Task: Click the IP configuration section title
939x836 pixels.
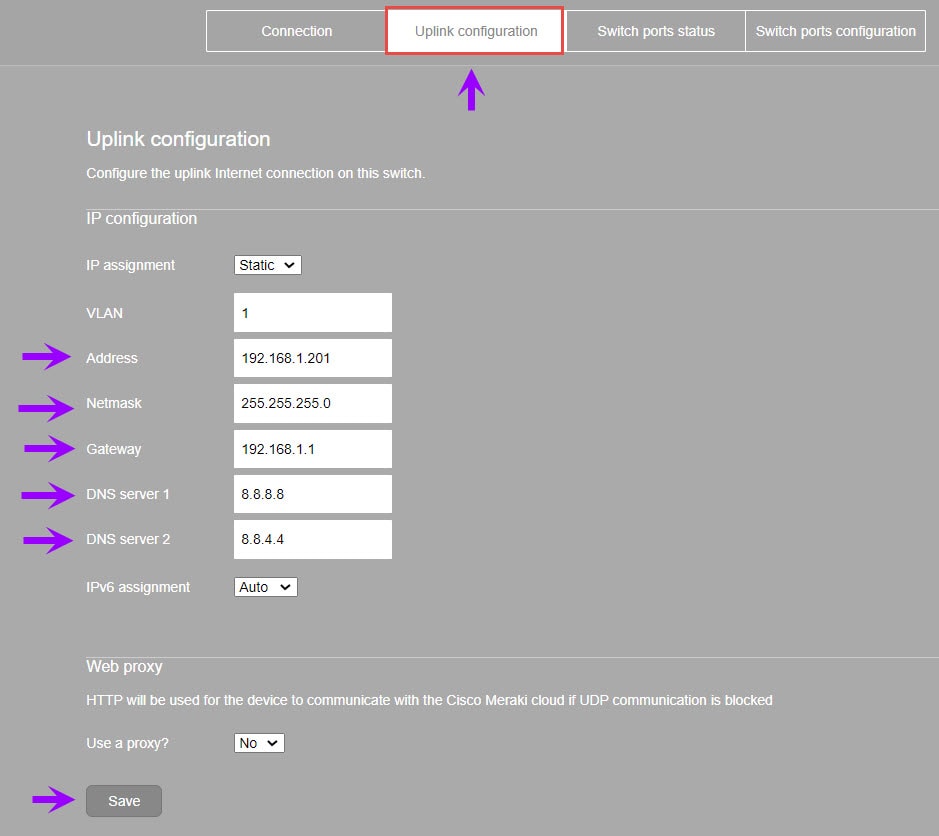Action: coord(141,219)
